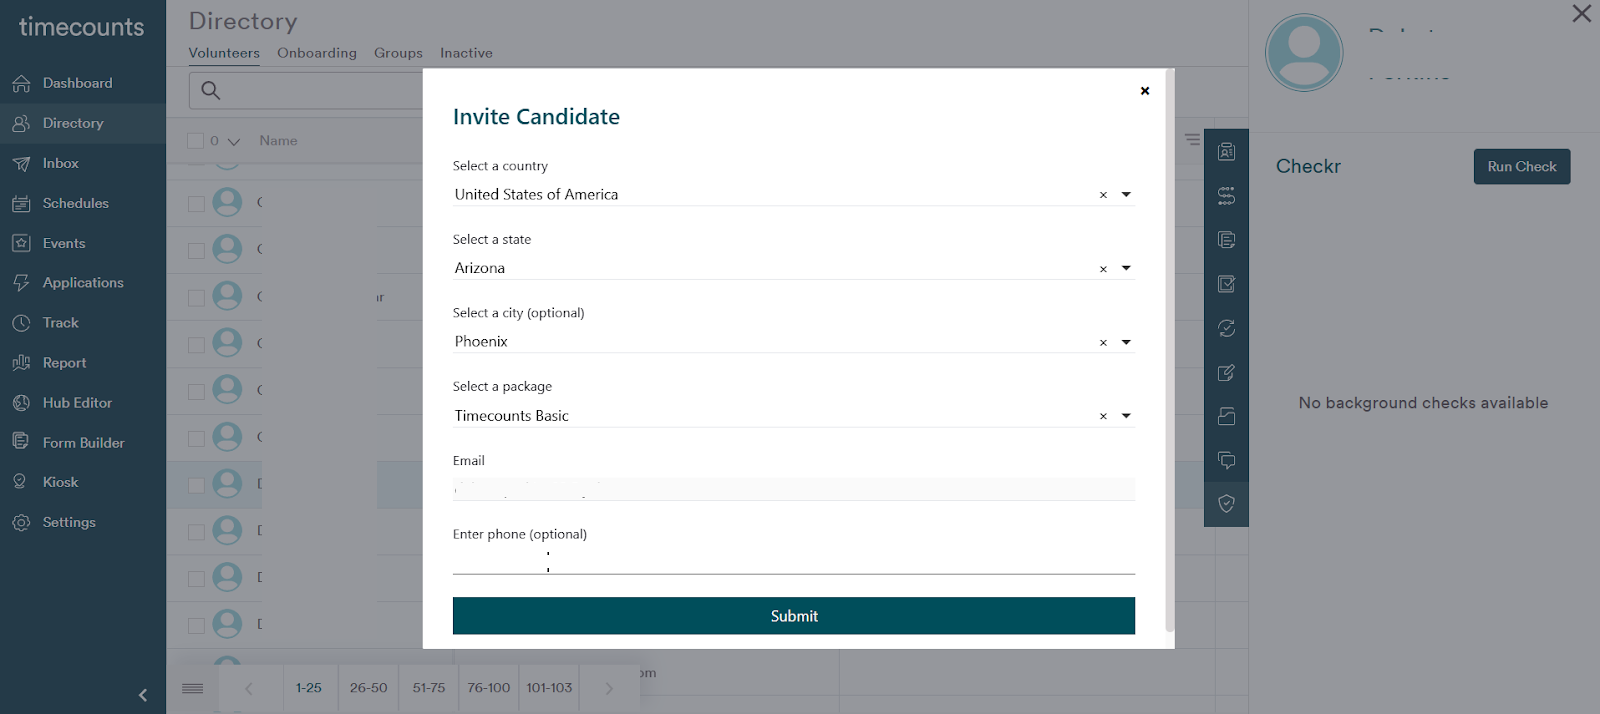
Task: Close the Invite Candidate dialog
Action: 1145,91
